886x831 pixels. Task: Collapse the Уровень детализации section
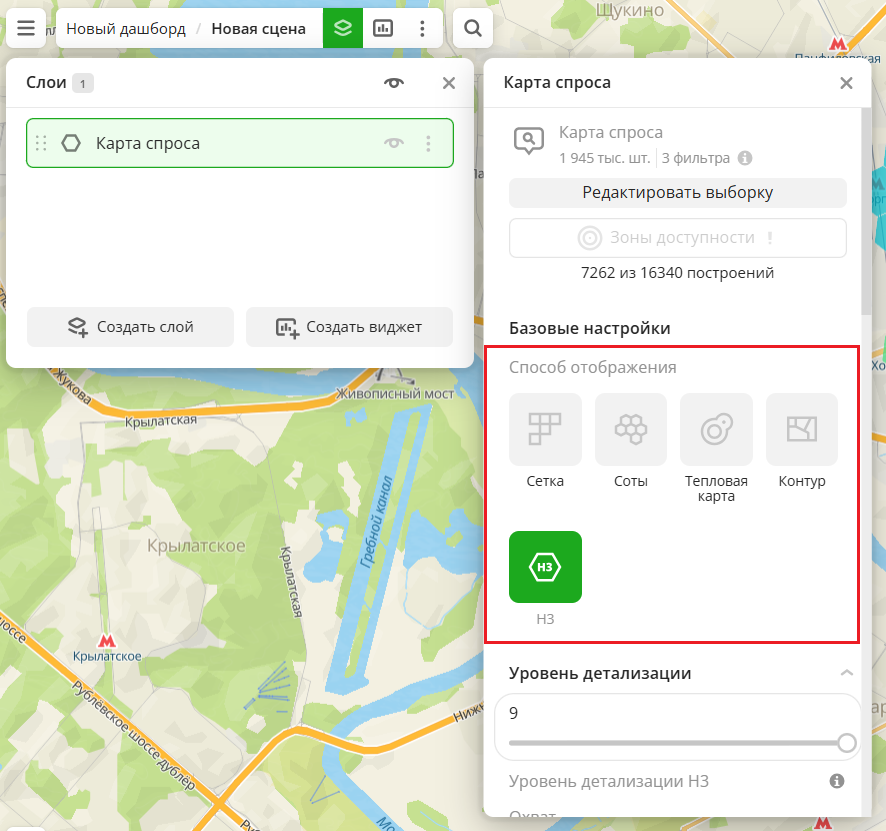click(846, 673)
